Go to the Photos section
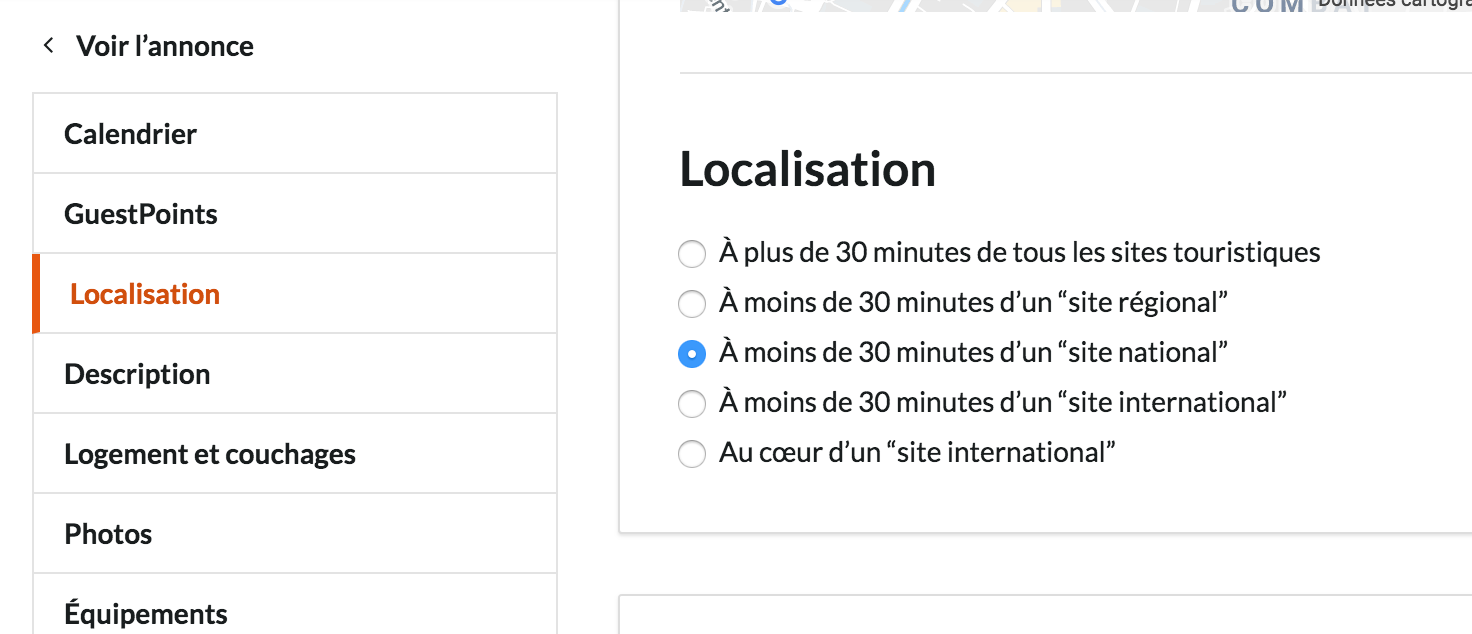This screenshot has height=634, width=1472. pyautogui.click(x=108, y=533)
